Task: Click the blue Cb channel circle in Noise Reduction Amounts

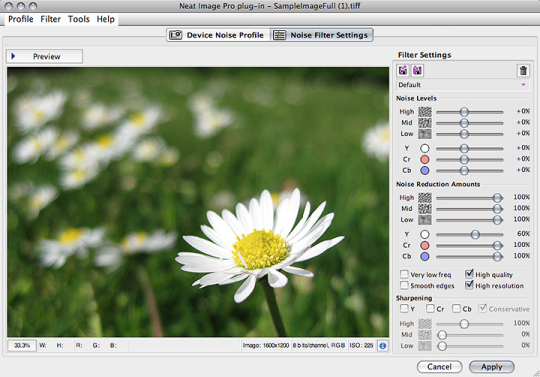Action: point(425,256)
